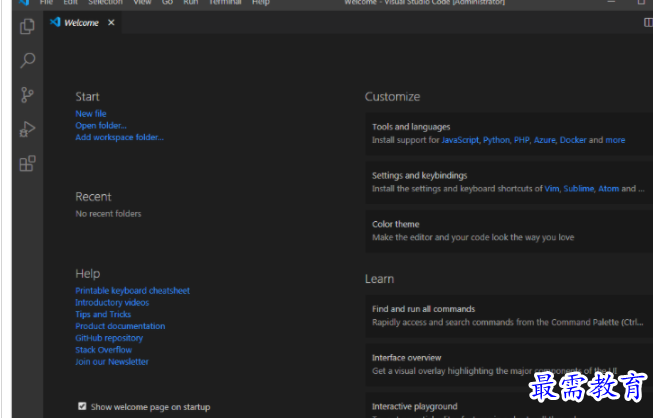Open Find and run all commands card
653x418 pixels.
coord(509,316)
